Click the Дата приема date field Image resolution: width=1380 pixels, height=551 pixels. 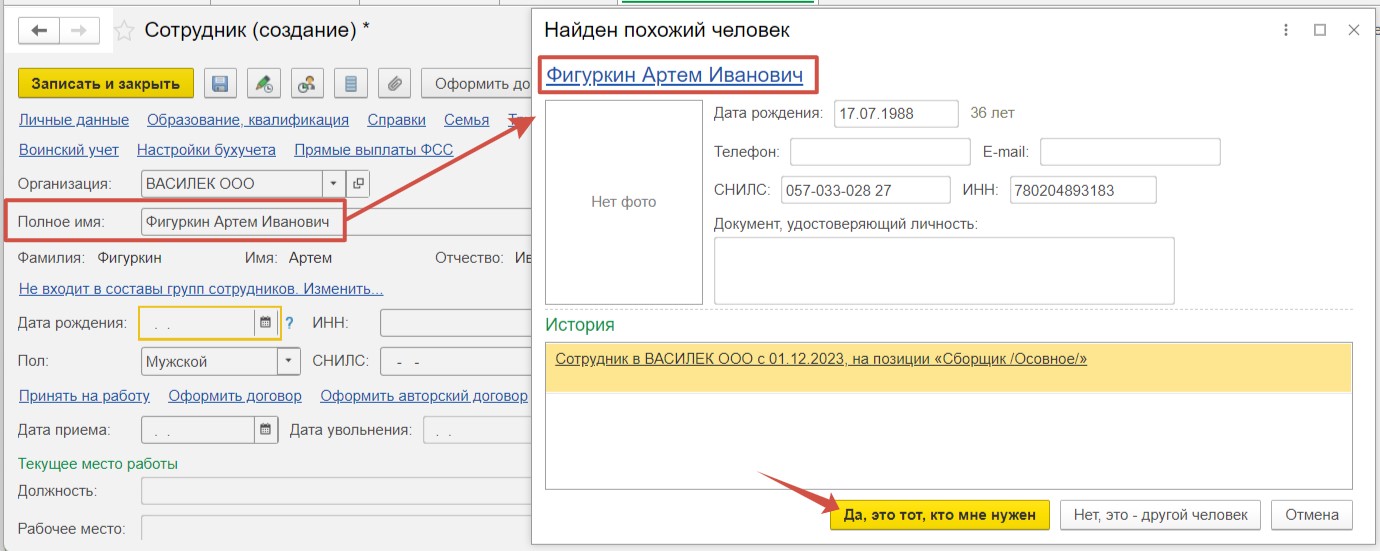[199, 430]
